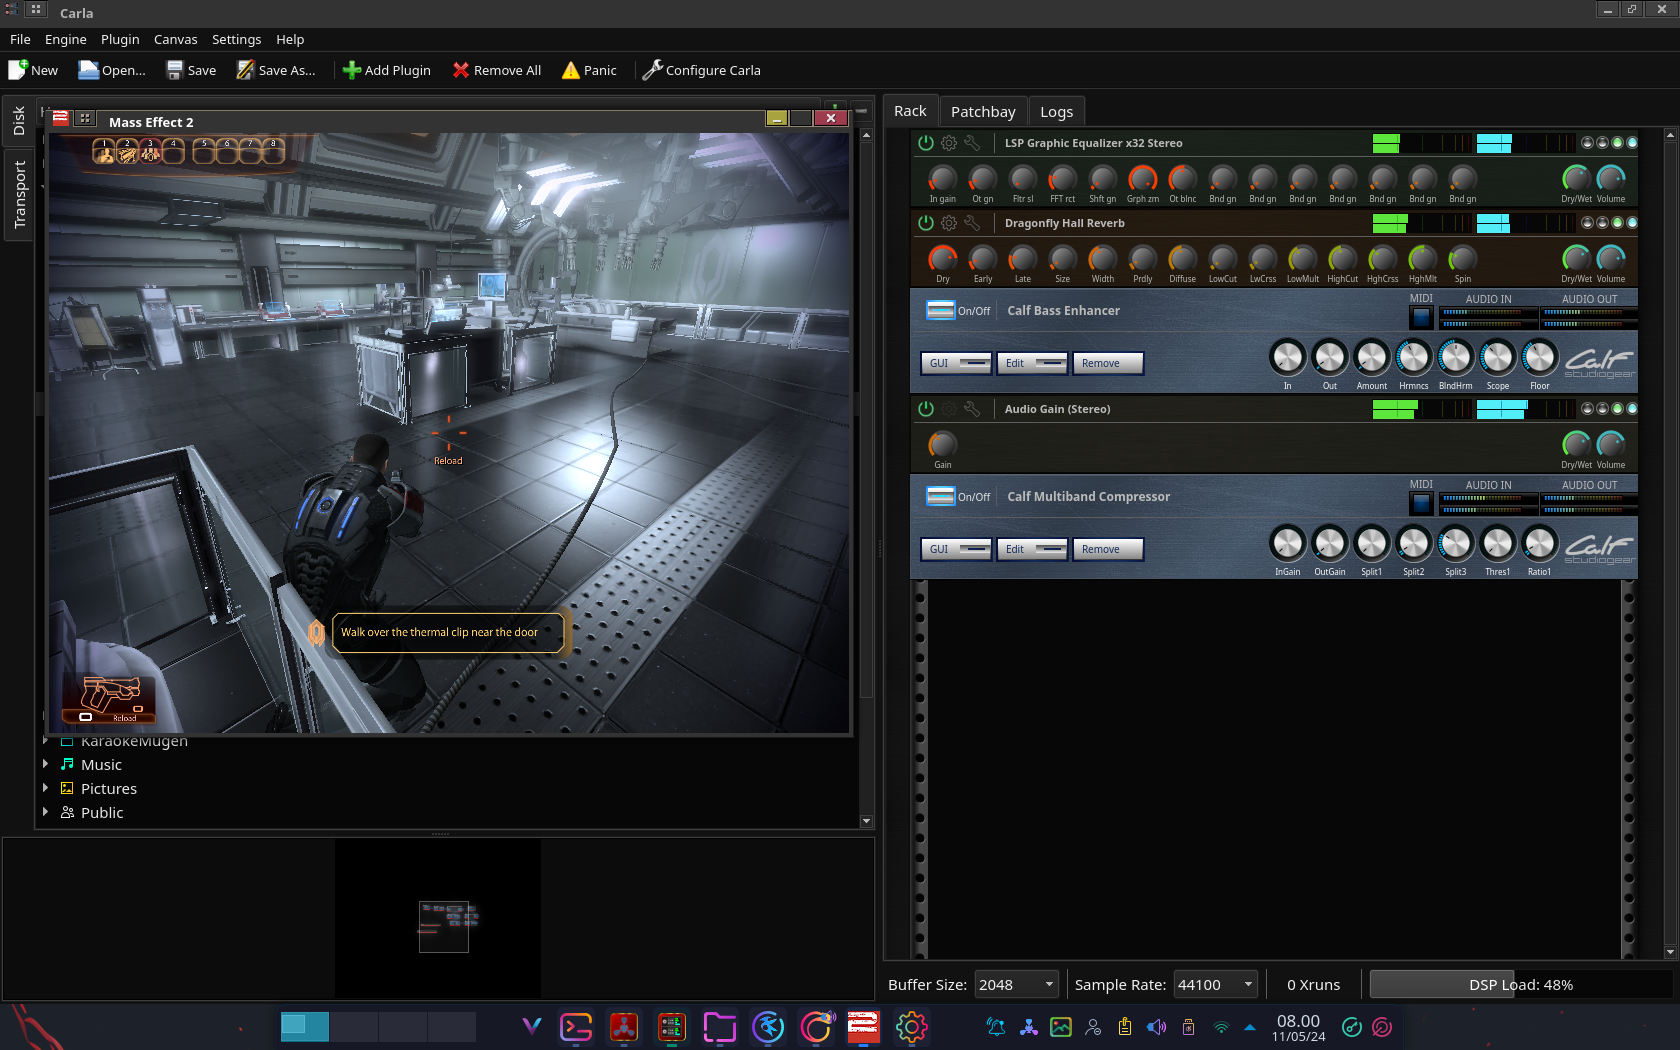Open a project file with Open...

pyautogui.click(x=112, y=70)
